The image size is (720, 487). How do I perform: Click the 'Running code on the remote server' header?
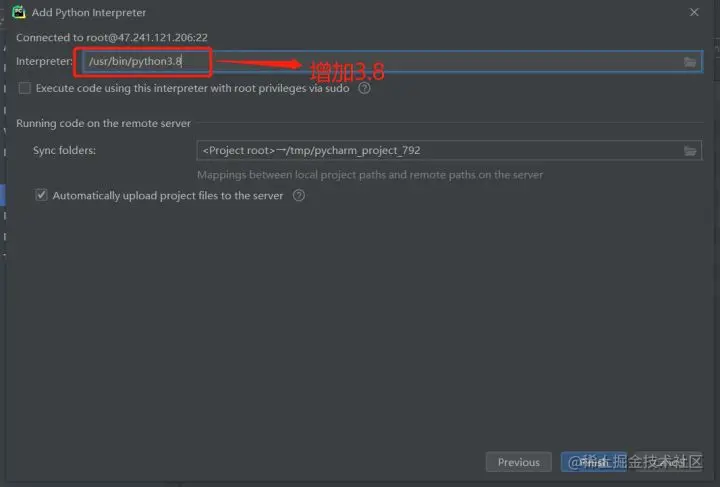click(x=103, y=123)
